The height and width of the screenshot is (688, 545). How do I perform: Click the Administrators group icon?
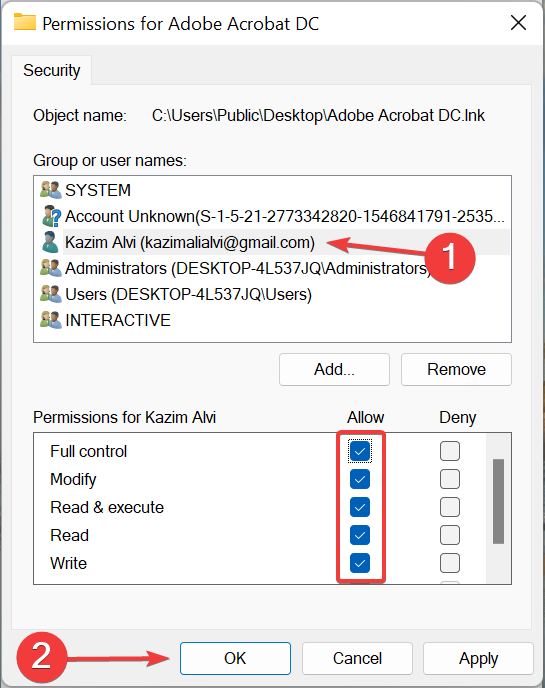[50, 268]
